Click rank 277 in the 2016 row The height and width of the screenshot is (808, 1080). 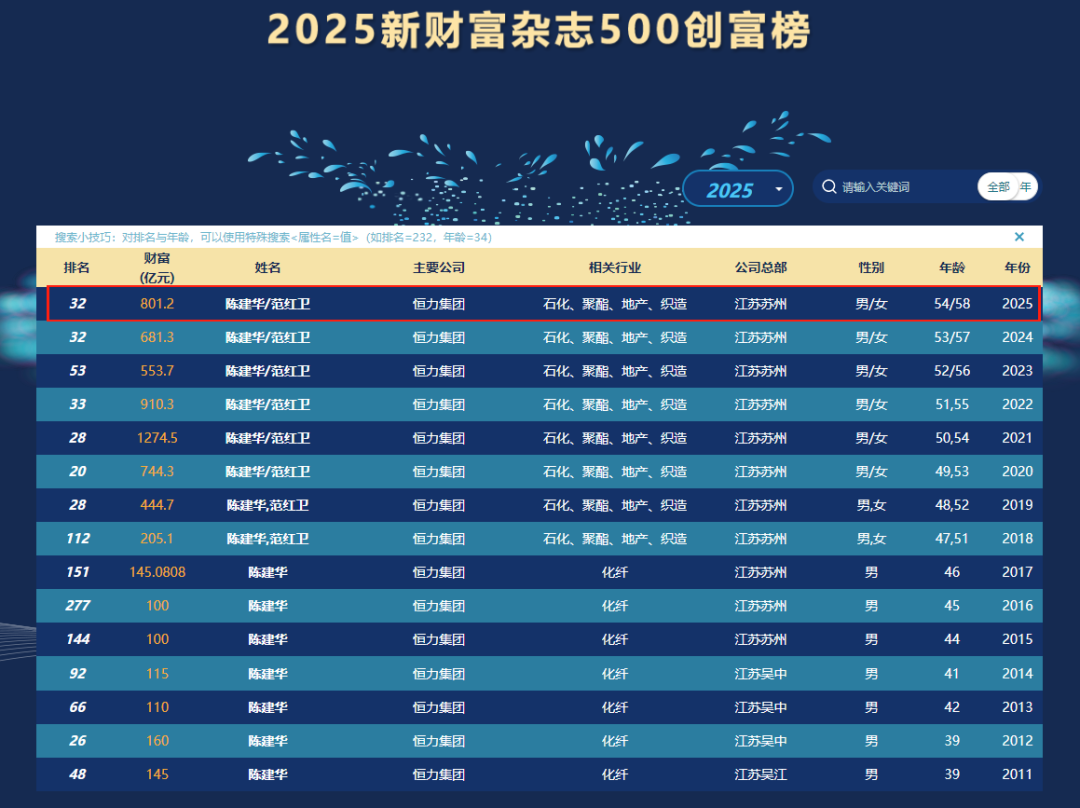click(x=77, y=605)
